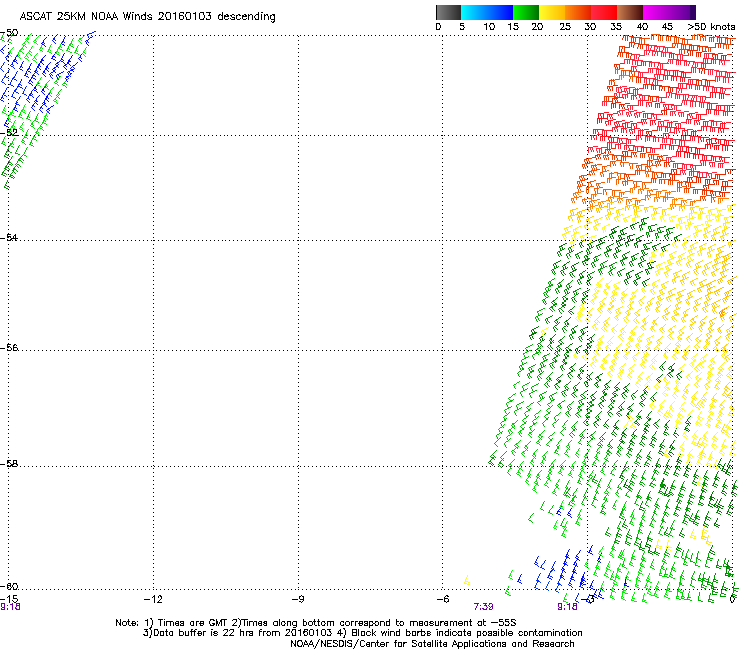740x650 pixels.
Task: Click the "-52" latitude axis label
Action: click(x=9, y=133)
